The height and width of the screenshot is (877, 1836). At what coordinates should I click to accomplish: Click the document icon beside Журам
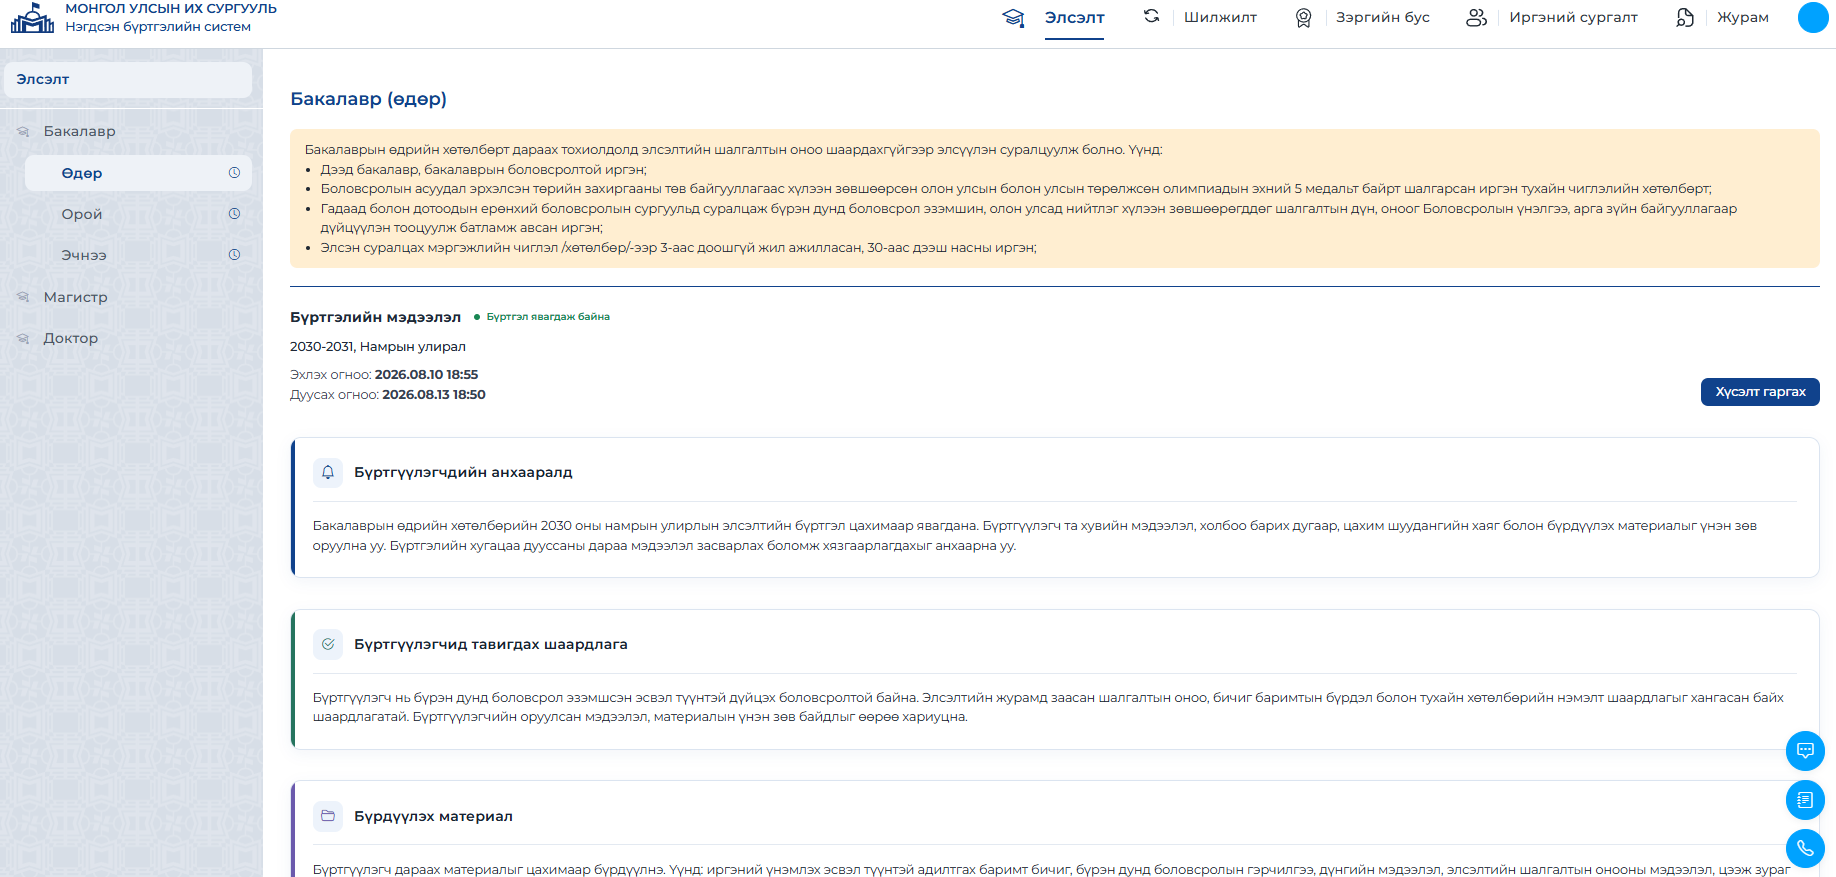point(1685,17)
